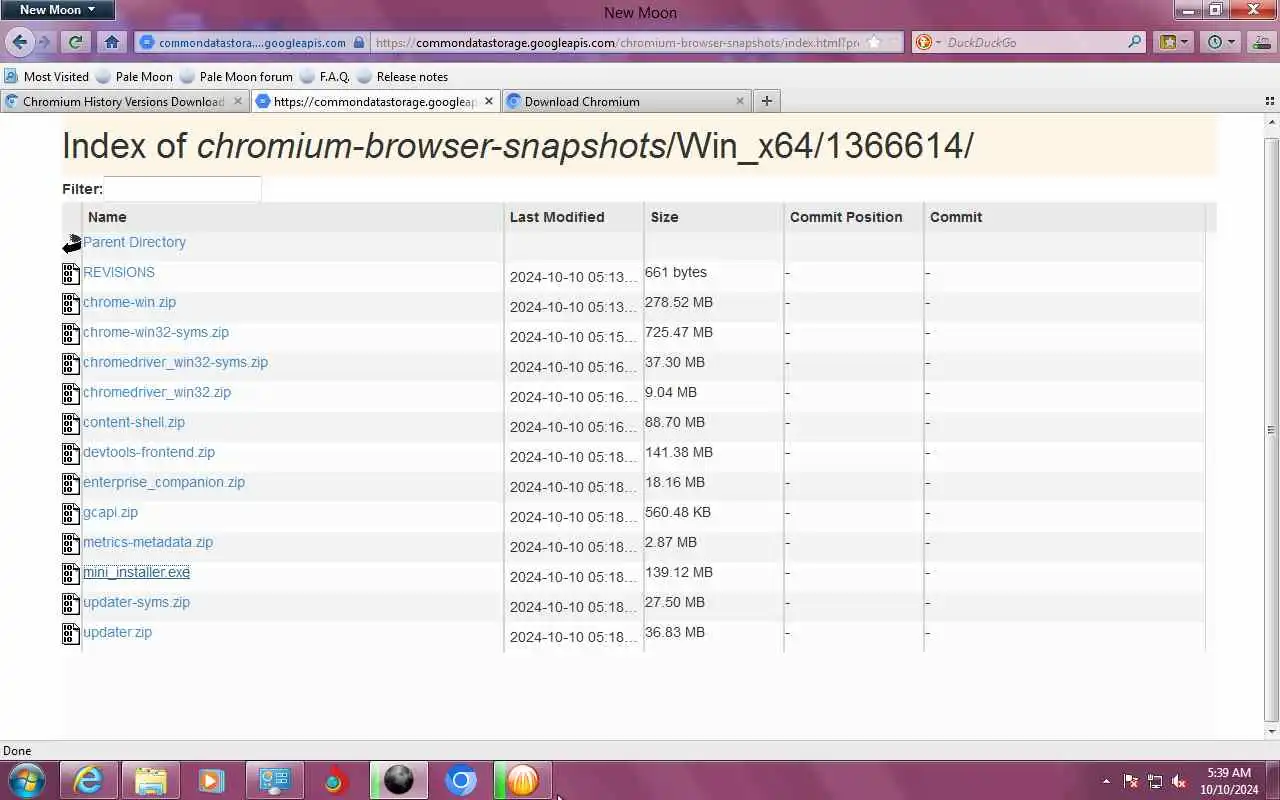Open the bookmarks toolbar menu button

pos(1173,42)
